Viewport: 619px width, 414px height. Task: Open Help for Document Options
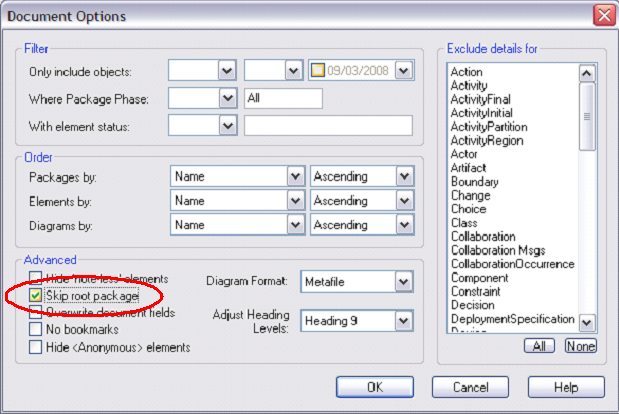(567, 387)
